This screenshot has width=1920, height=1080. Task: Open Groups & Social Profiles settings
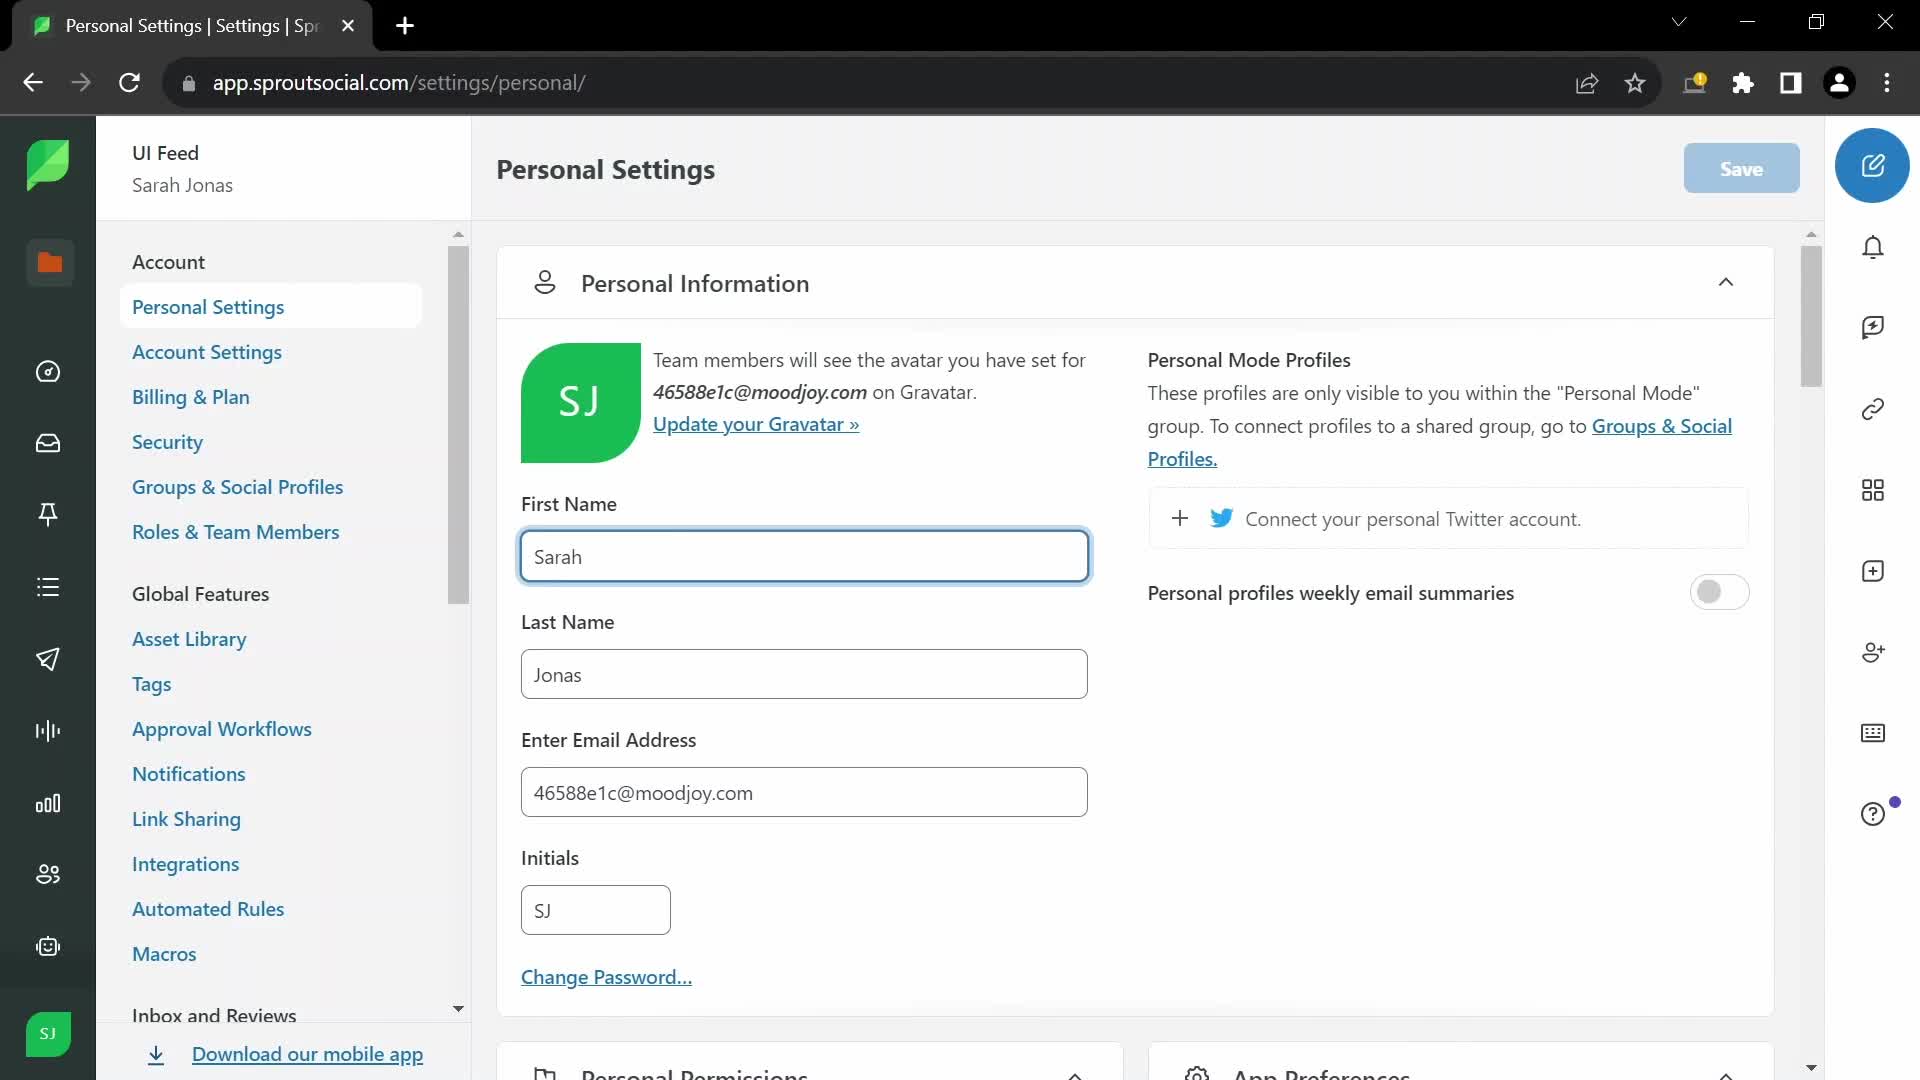[237, 487]
